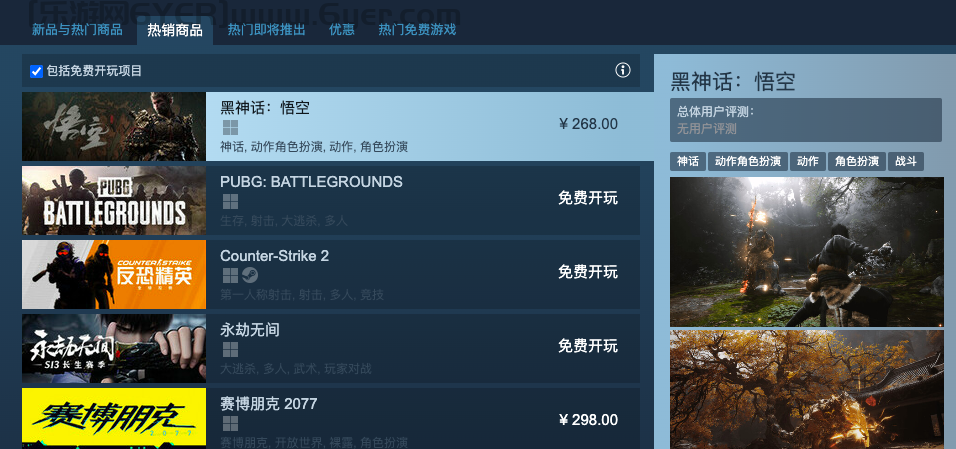
Task: Select the 优惠 tab
Action: coord(342,30)
